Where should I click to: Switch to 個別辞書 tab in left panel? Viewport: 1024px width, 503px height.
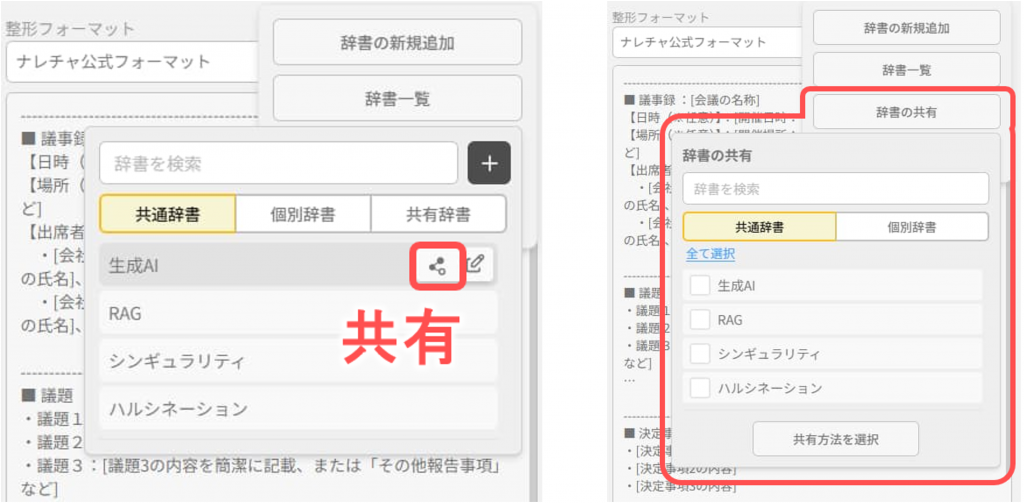tap(303, 214)
